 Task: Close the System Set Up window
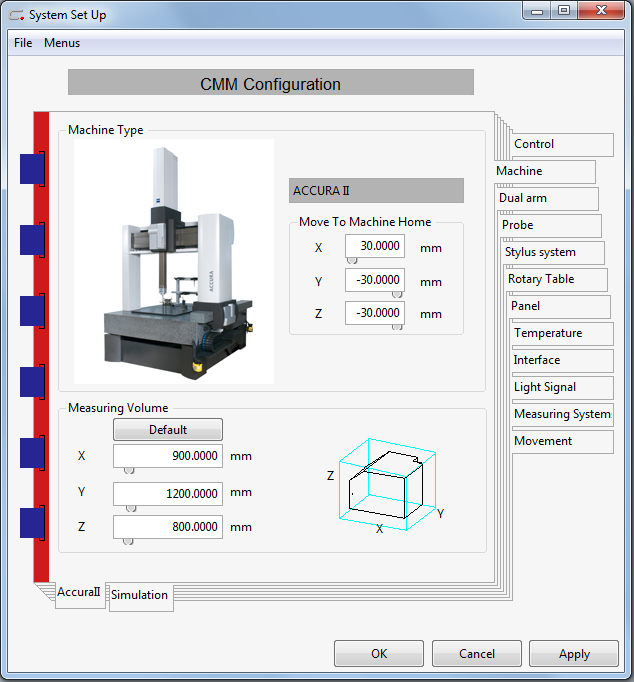click(601, 11)
